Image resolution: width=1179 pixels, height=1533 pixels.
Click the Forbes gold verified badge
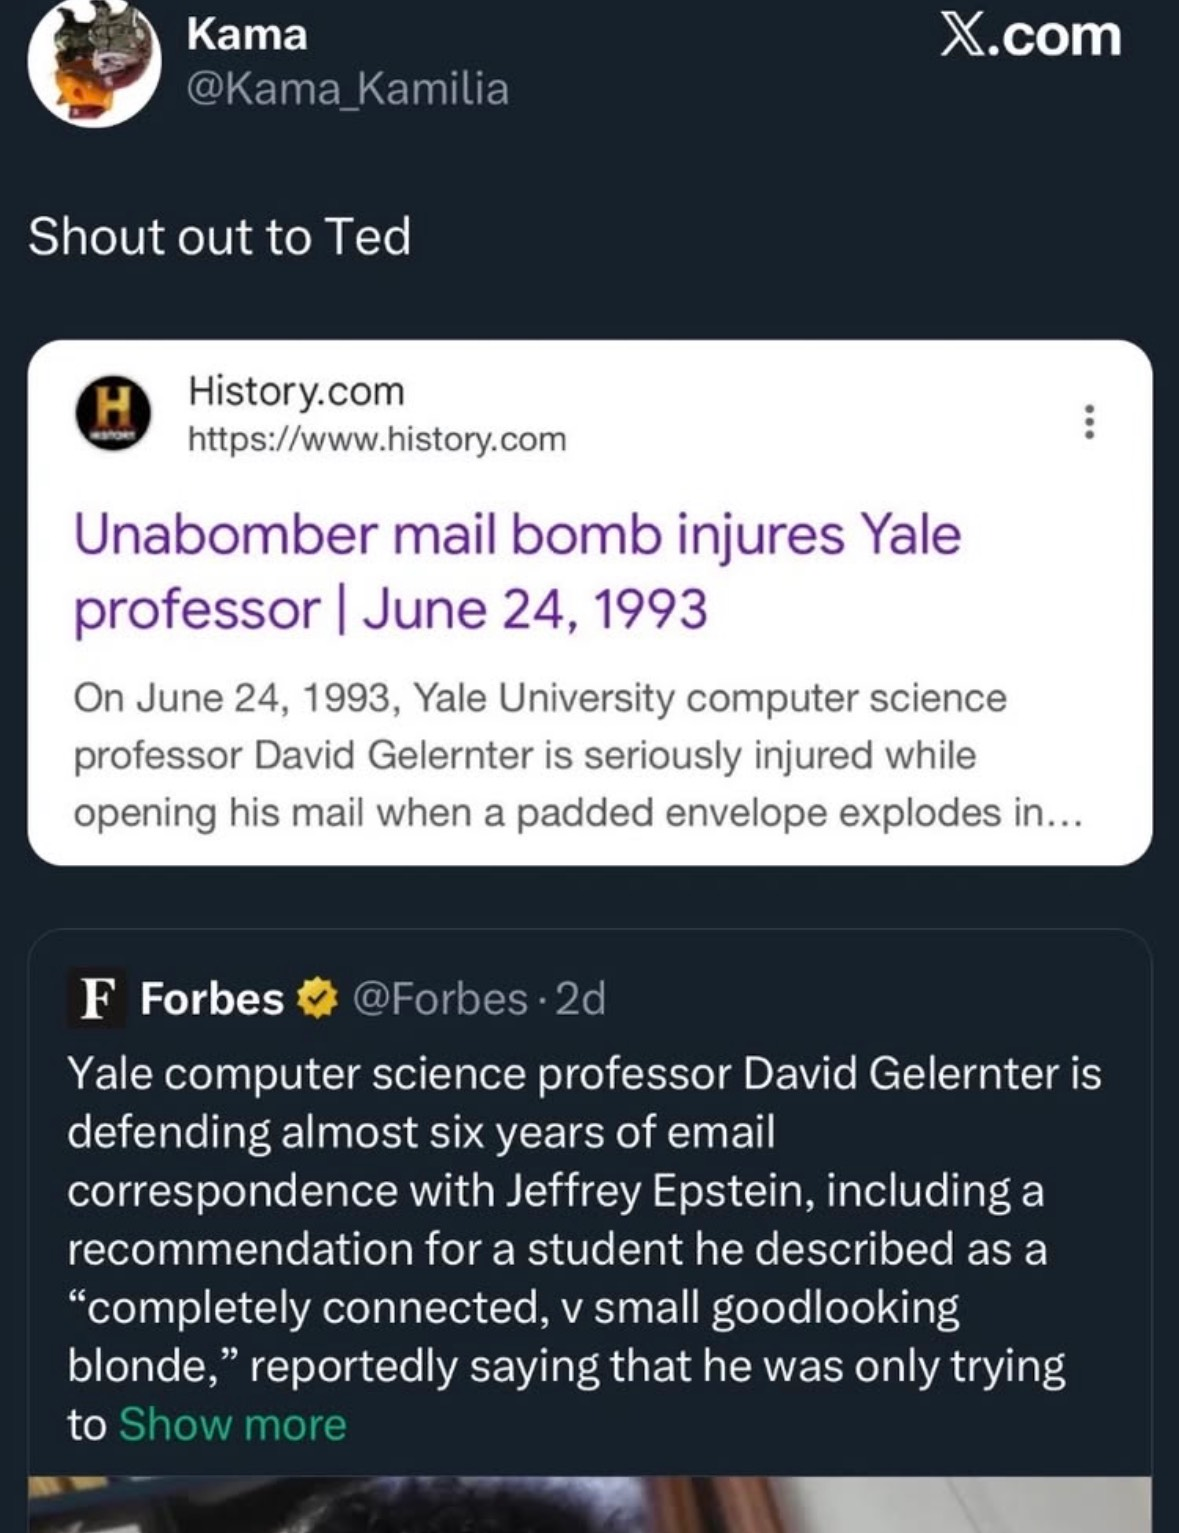[x=317, y=999]
